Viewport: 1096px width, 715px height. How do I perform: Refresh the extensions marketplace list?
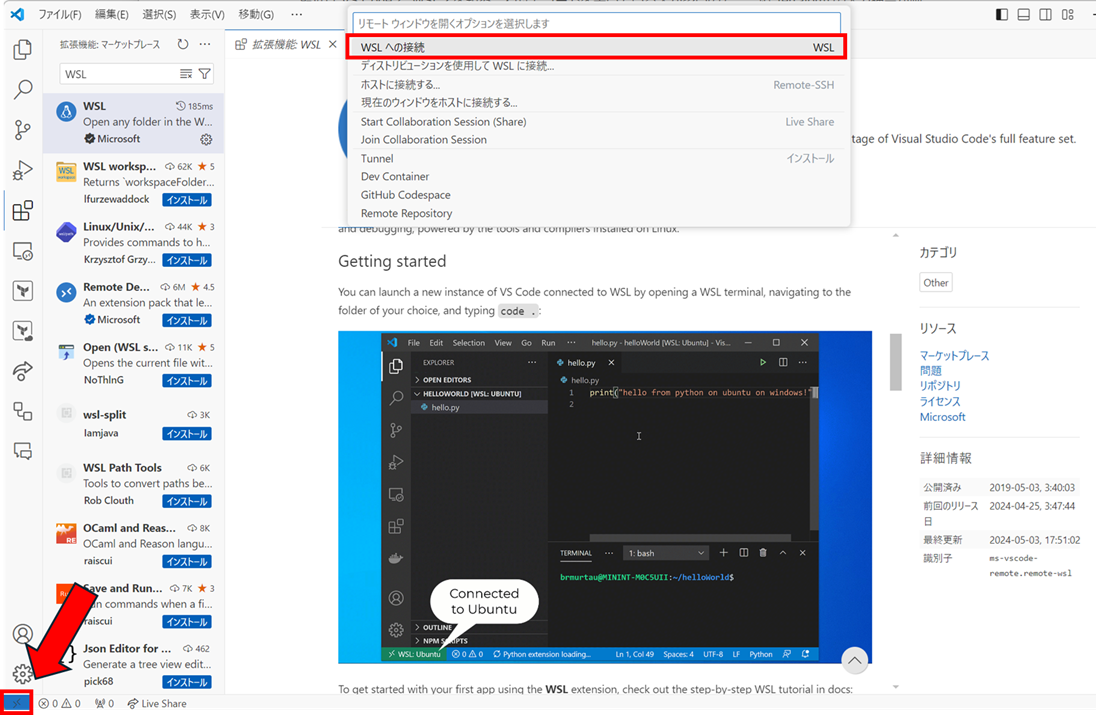pyautogui.click(x=182, y=44)
